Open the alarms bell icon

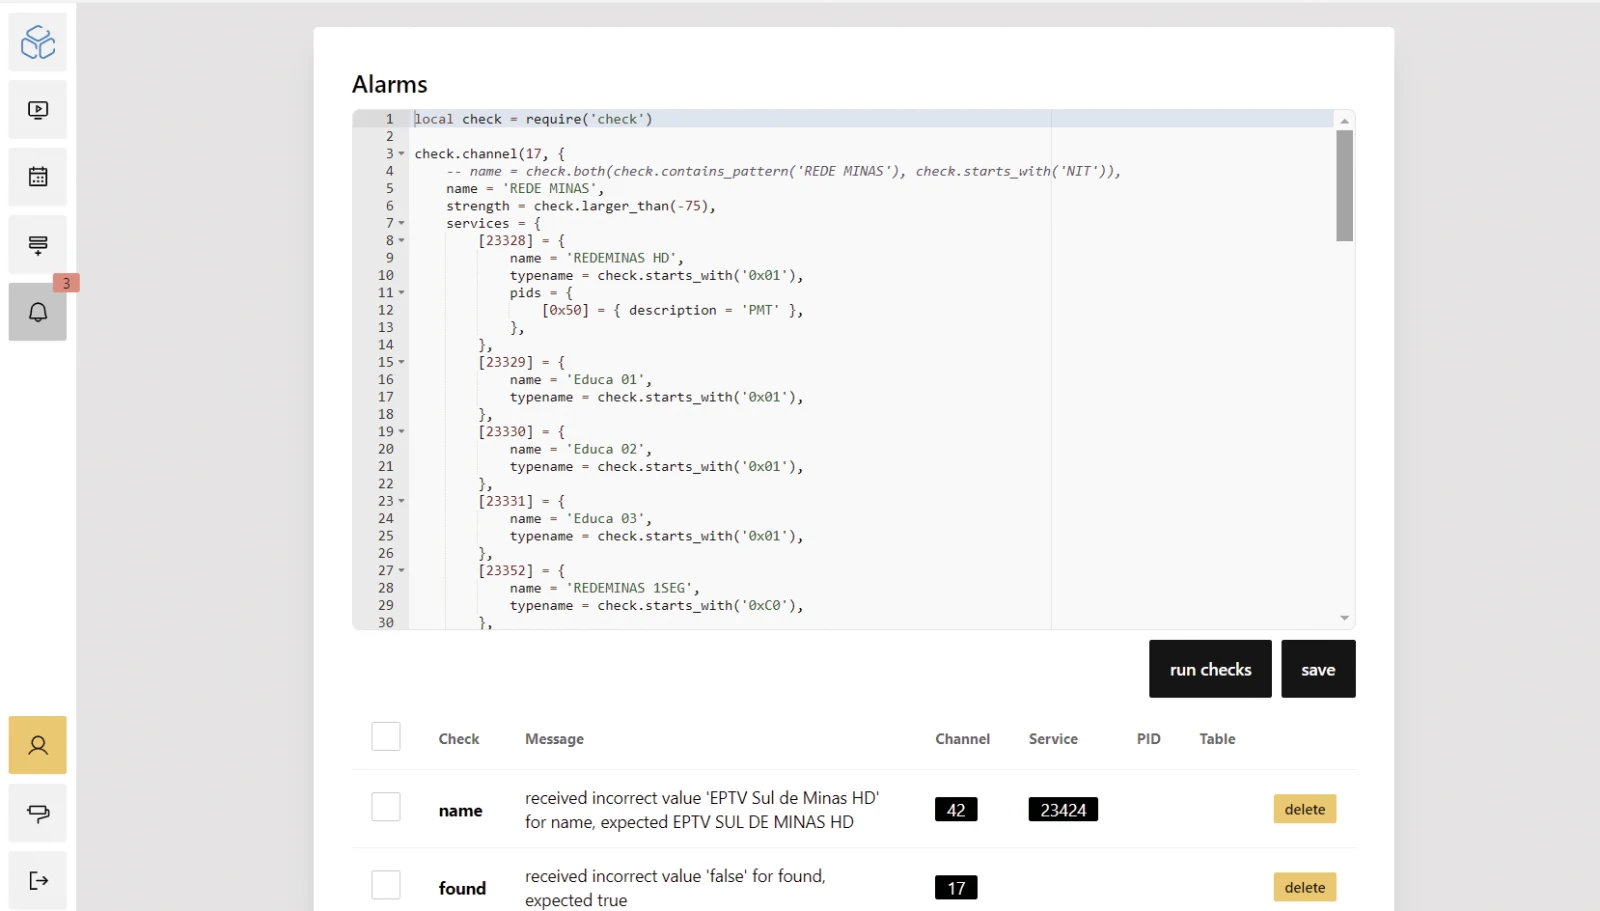[38, 312]
